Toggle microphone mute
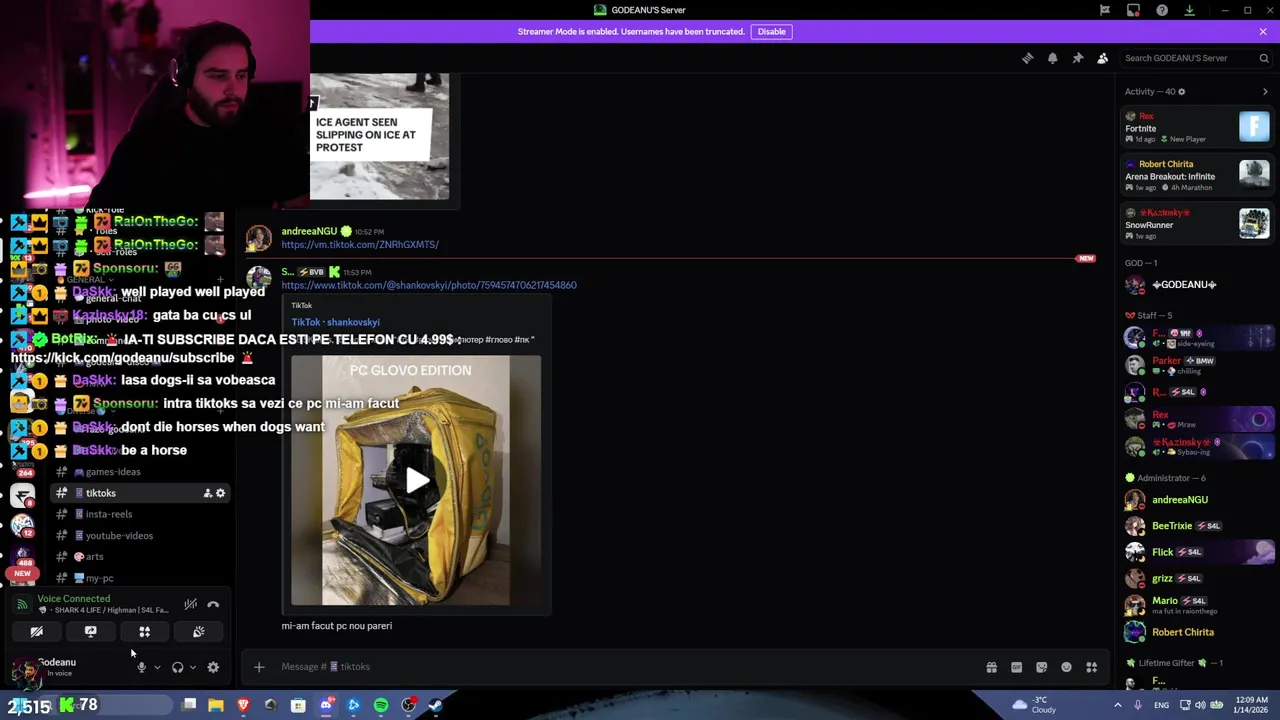 [x=141, y=668]
